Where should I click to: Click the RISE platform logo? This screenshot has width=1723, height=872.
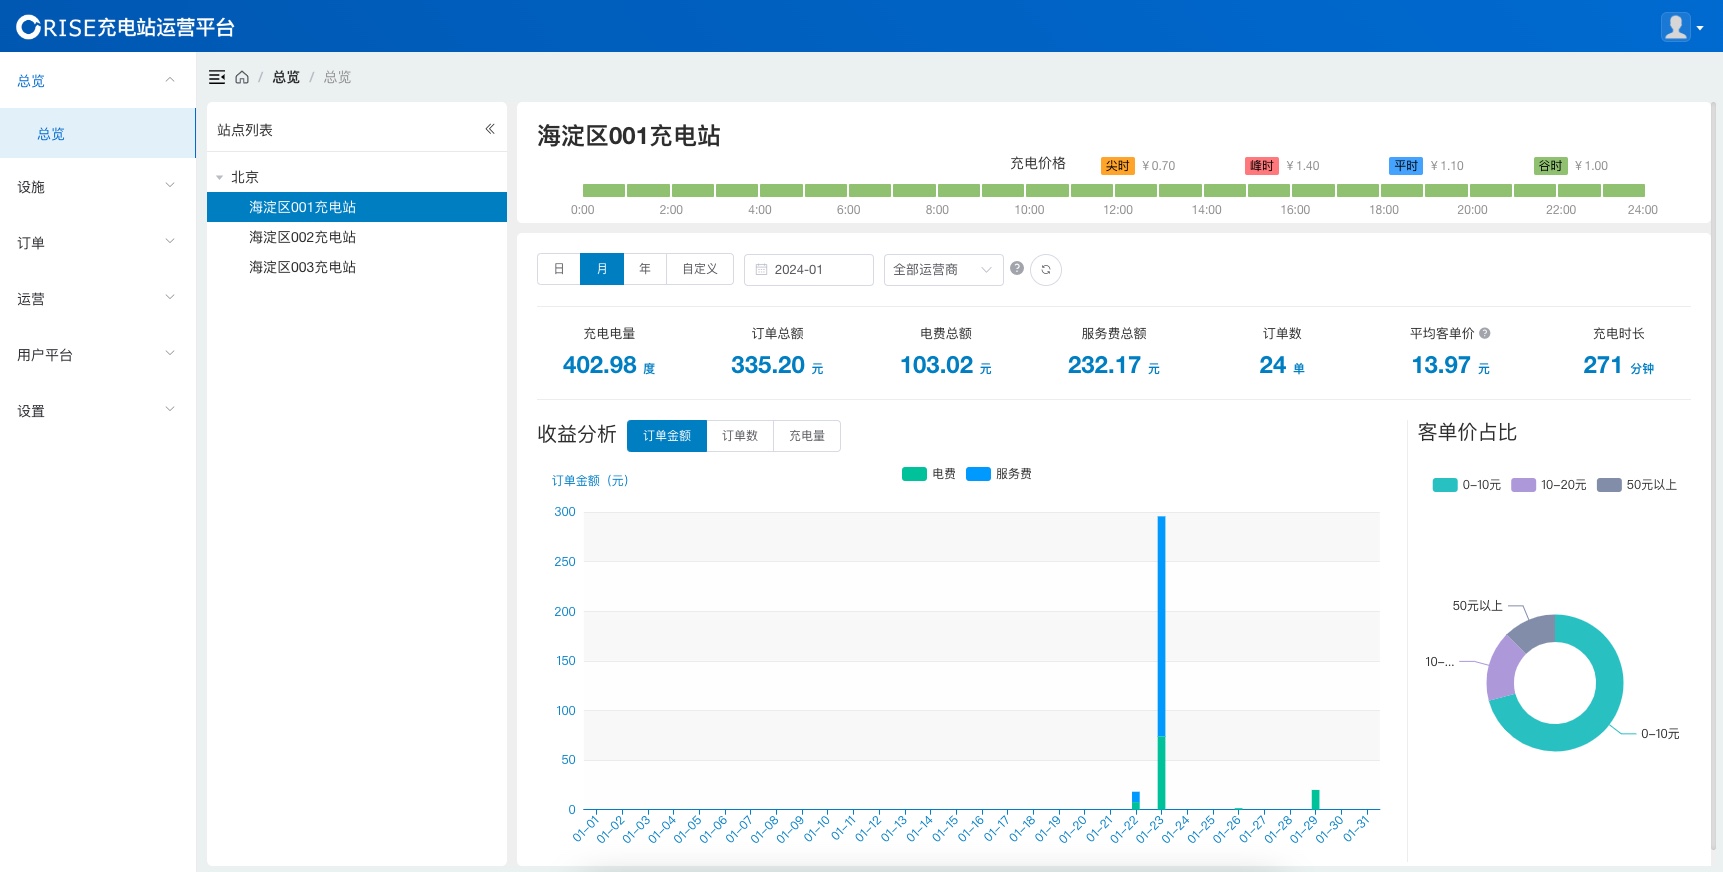pos(125,27)
